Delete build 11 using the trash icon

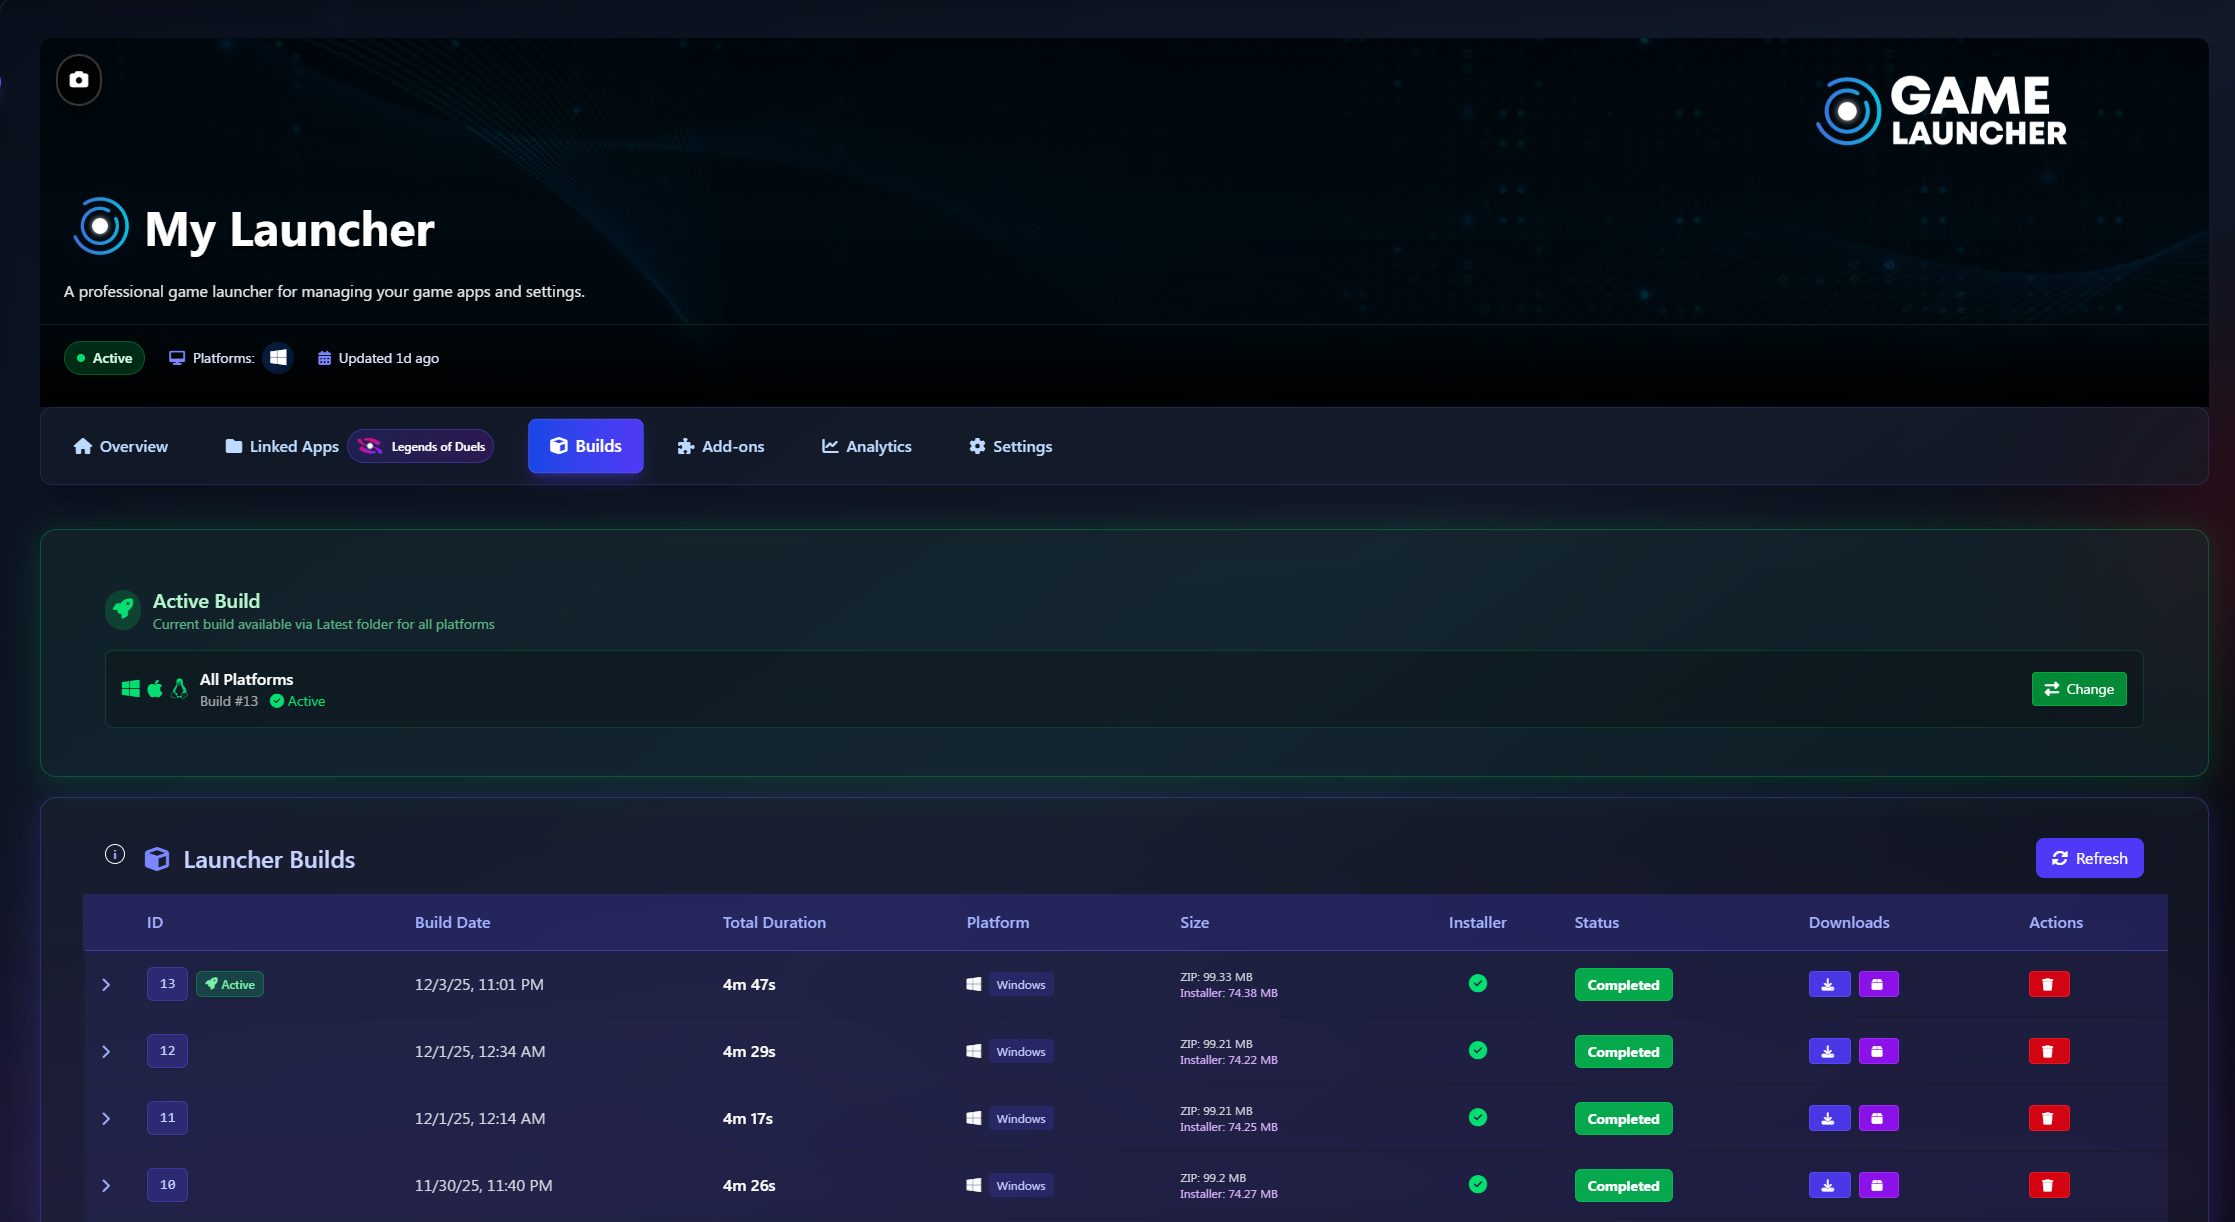click(2048, 1119)
